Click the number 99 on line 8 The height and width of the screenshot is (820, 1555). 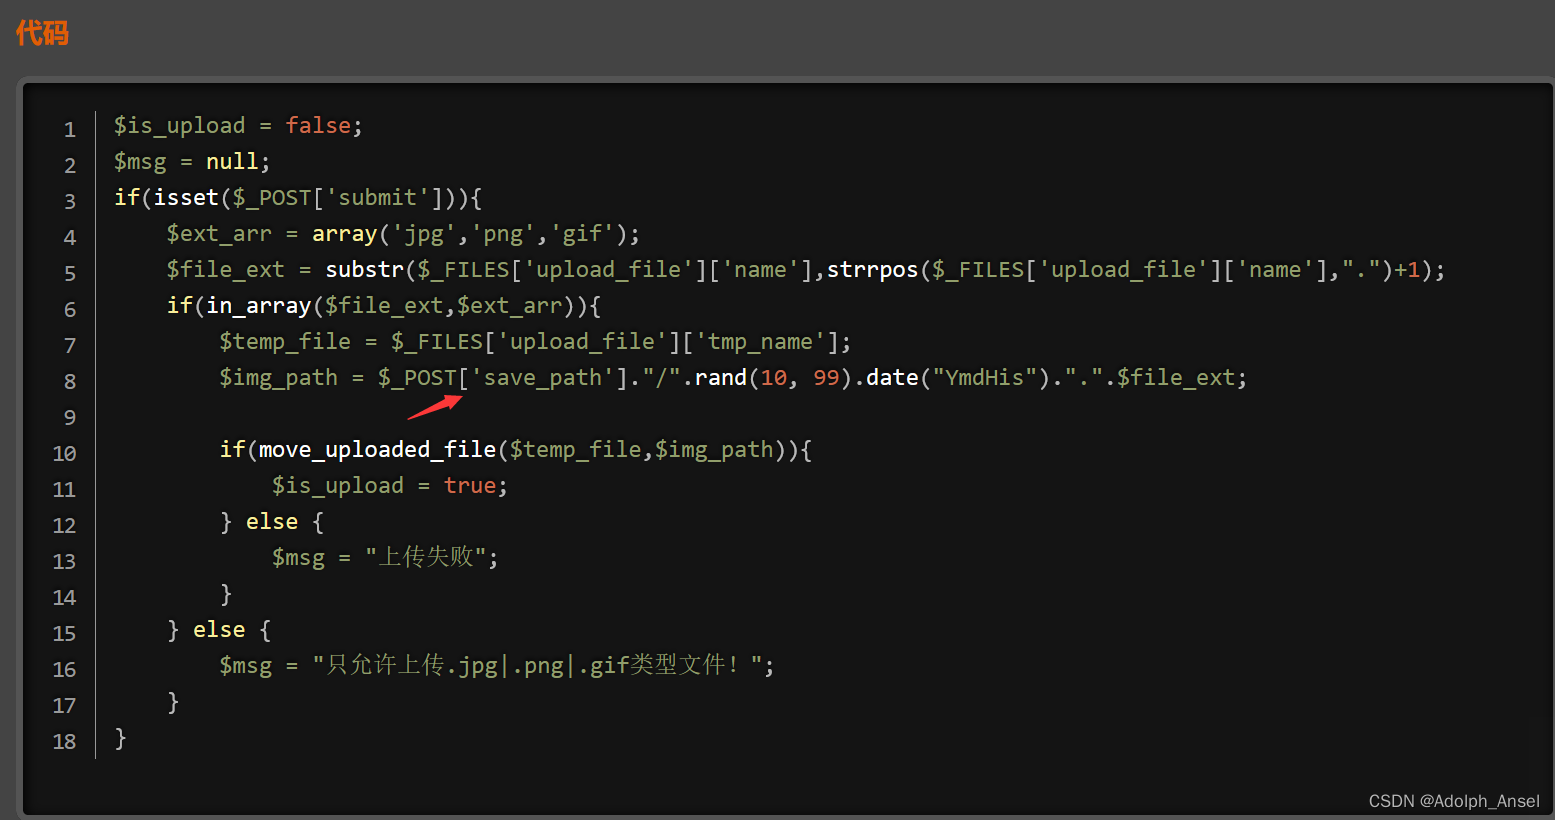tap(826, 377)
